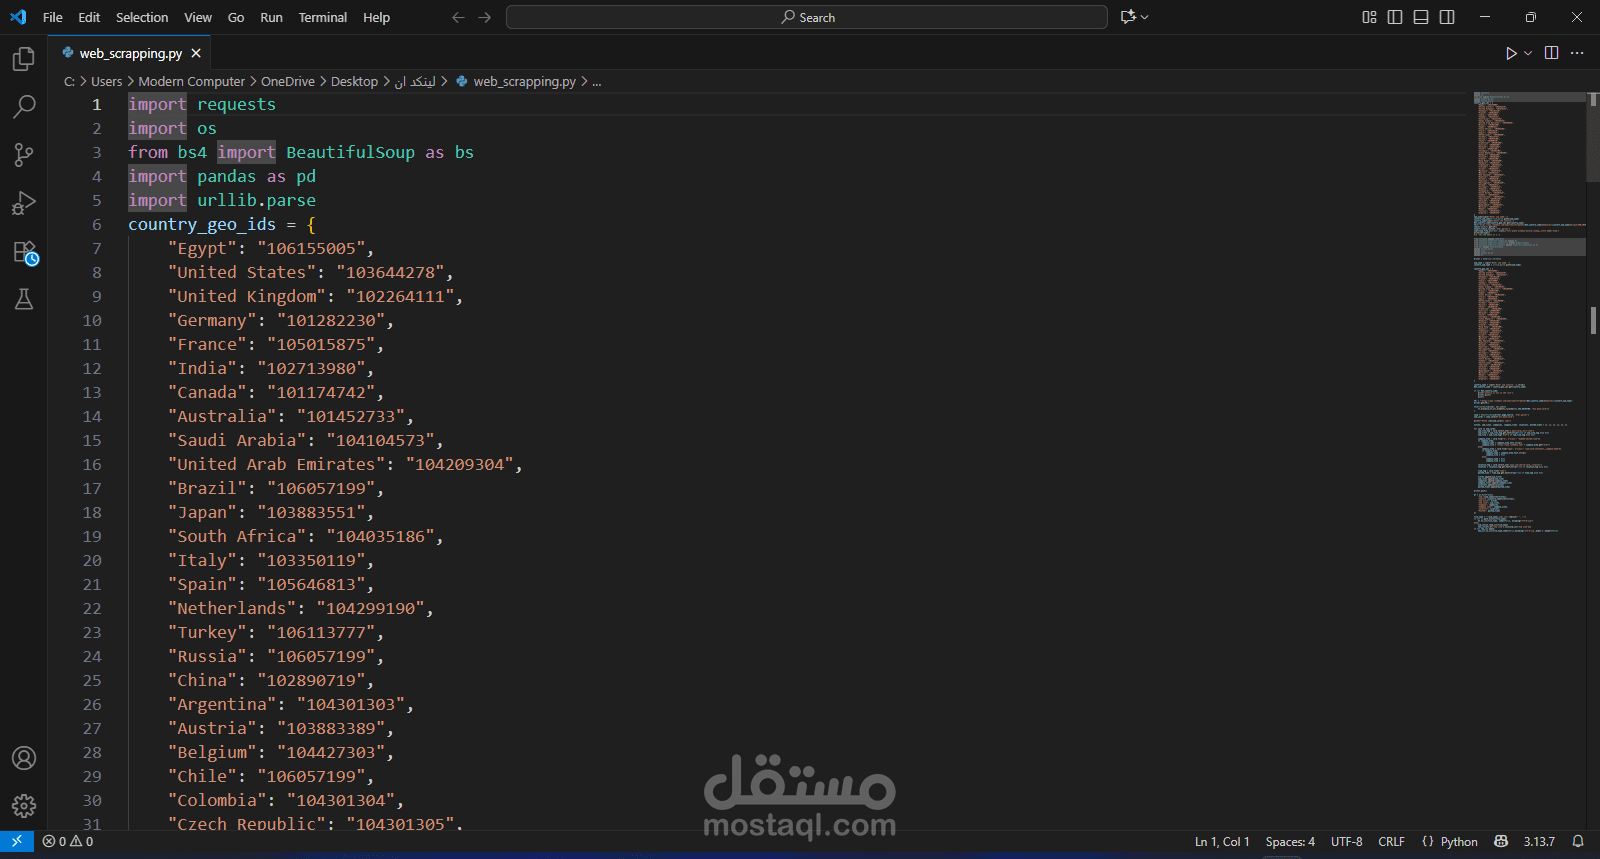The height and width of the screenshot is (859, 1600).
Task: Open the Explorer view
Action: pos(24,59)
